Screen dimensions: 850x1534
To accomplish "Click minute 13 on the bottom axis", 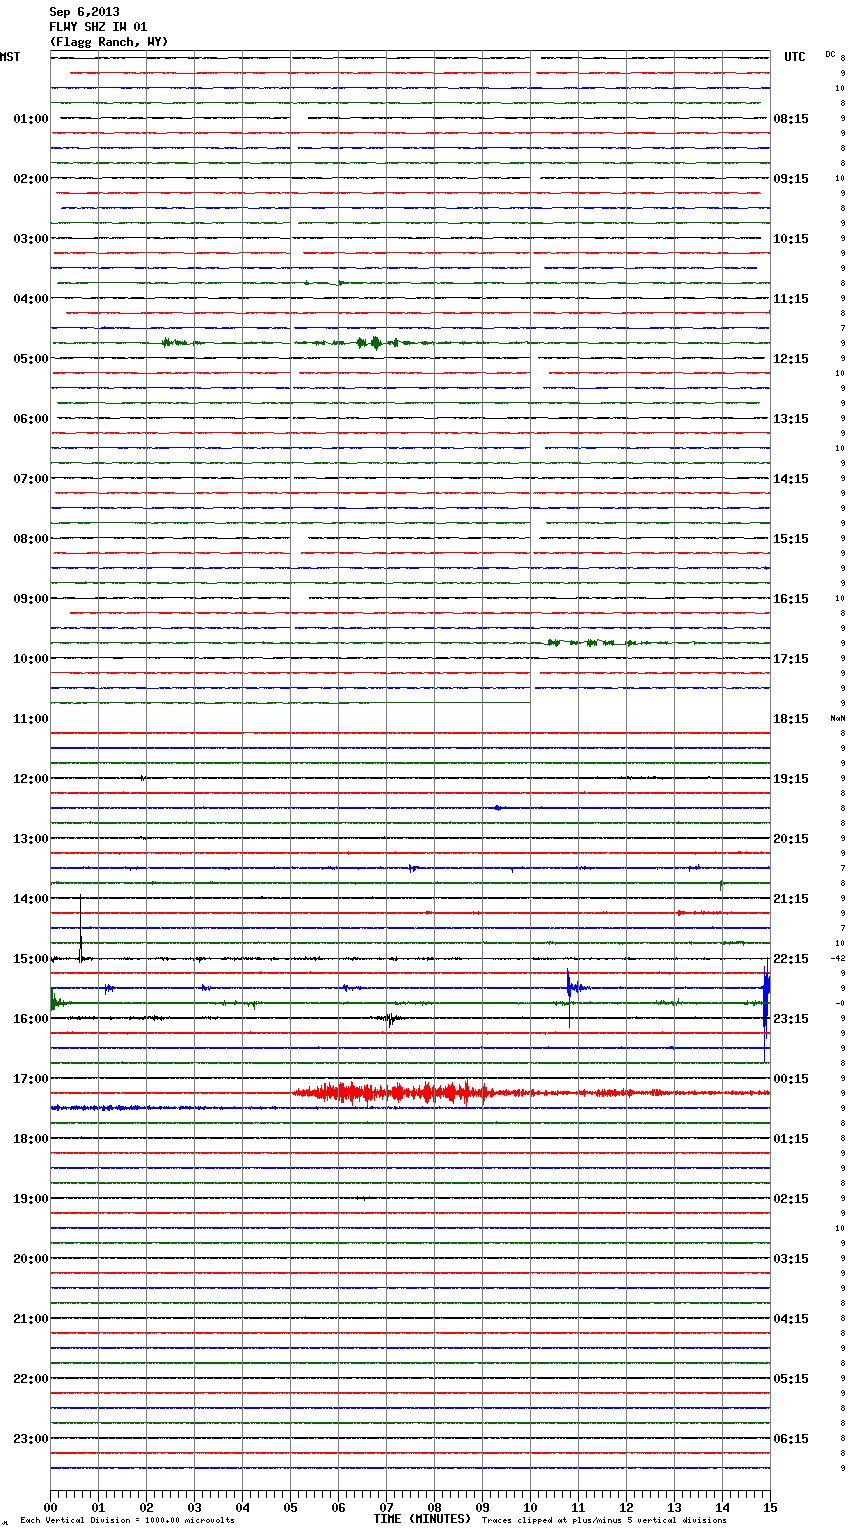I will pyautogui.click(x=675, y=1507).
